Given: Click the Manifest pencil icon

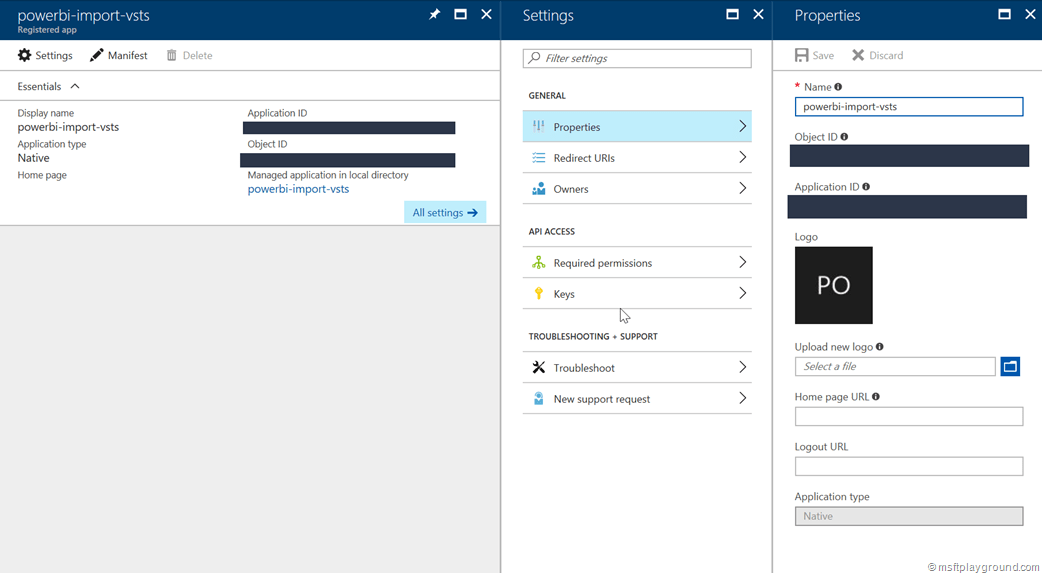Looking at the screenshot, I should 97,55.
